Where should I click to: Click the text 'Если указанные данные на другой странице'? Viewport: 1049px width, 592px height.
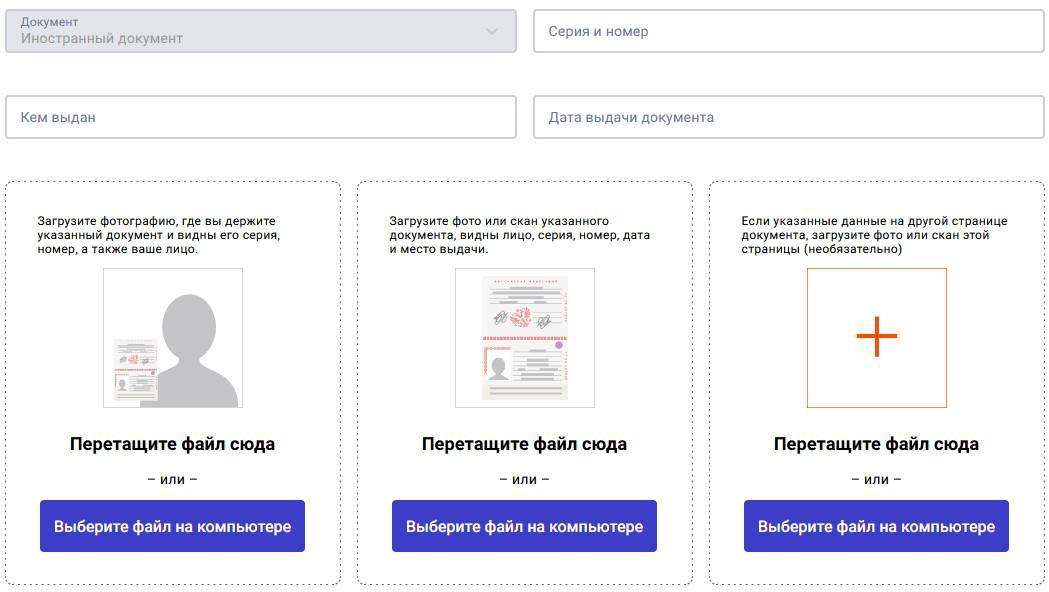(874, 221)
